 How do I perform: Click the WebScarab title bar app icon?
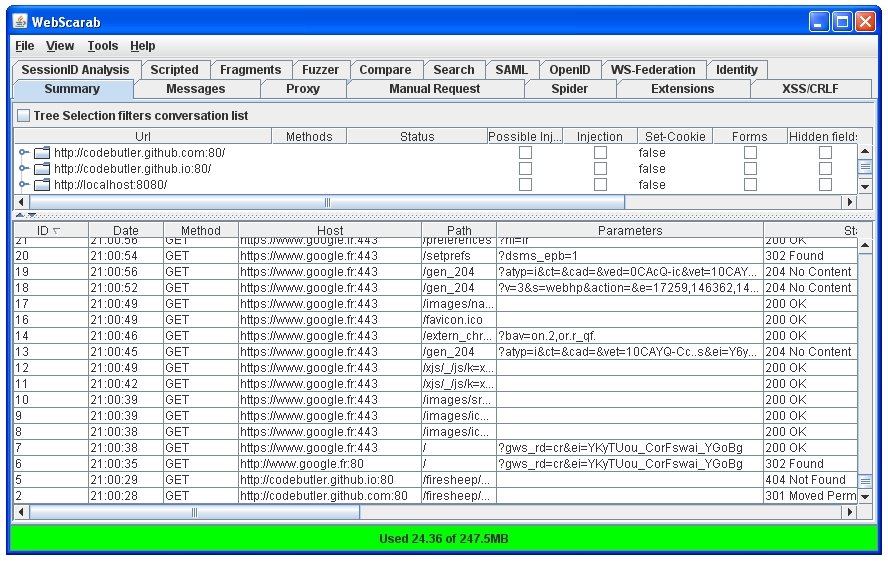[x=20, y=21]
